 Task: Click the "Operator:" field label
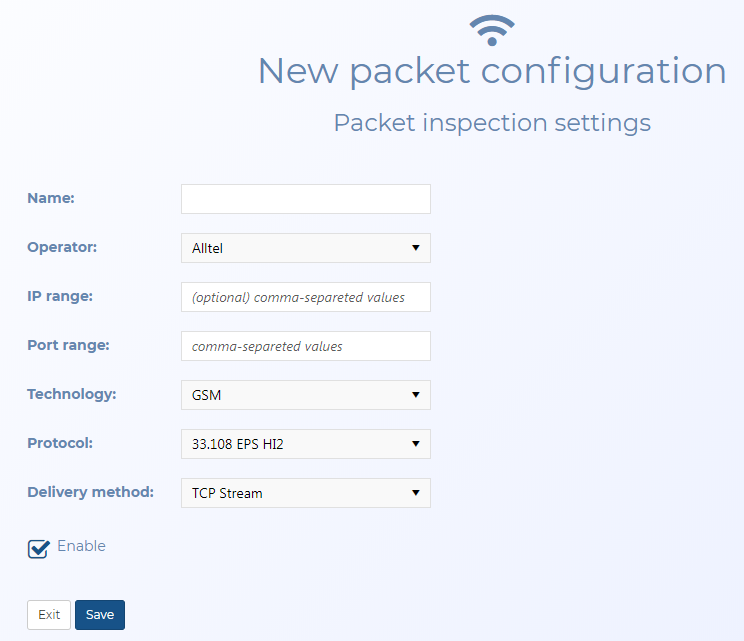tap(62, 247)
